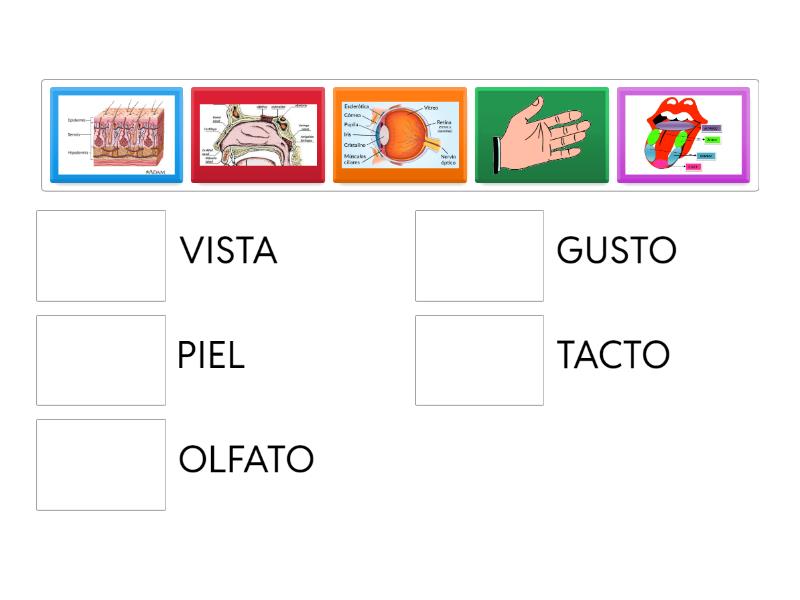Select the skin anatomy image card
800x600 pixels.
pyautogui.click(x=115, y=135)
